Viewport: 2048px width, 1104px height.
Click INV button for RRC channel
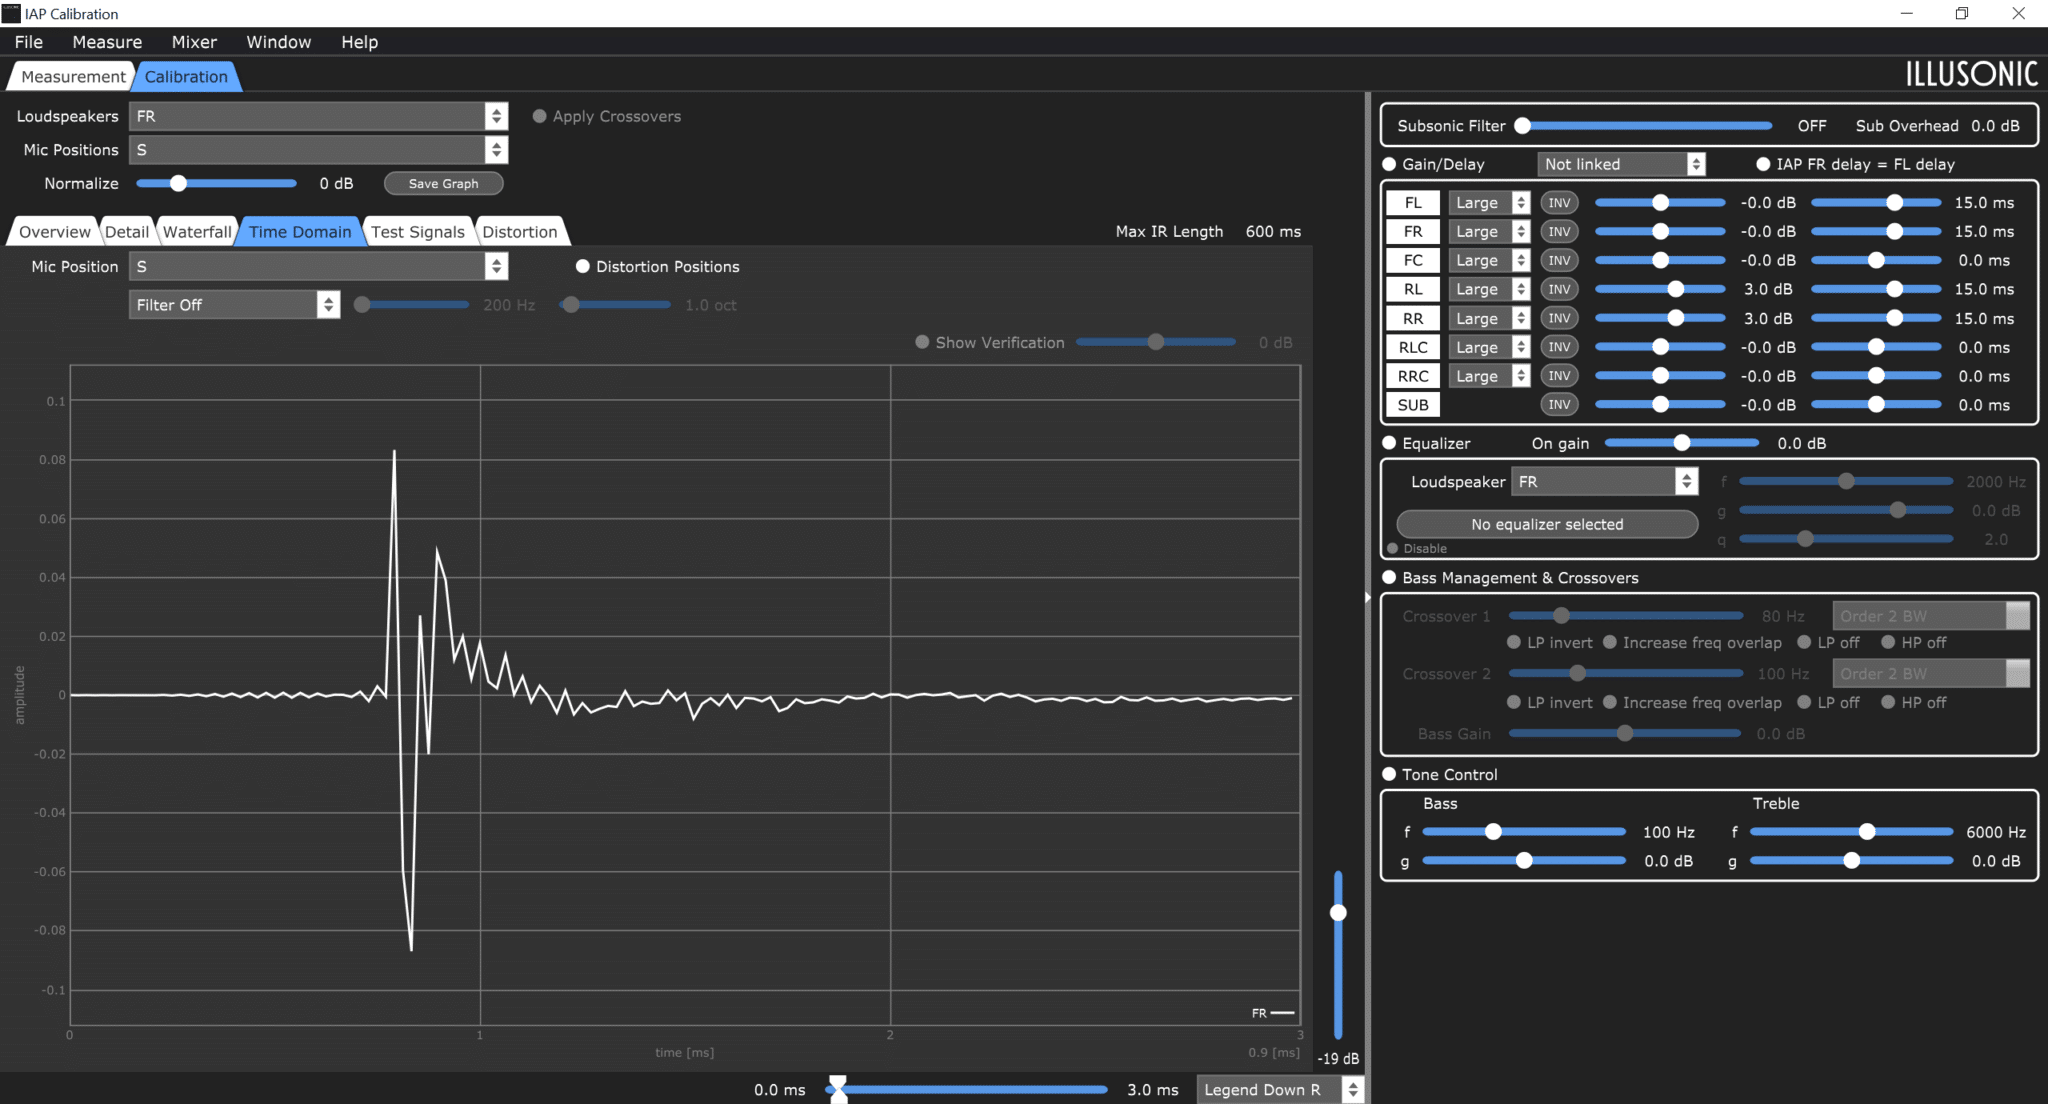tap(1559, 376)
